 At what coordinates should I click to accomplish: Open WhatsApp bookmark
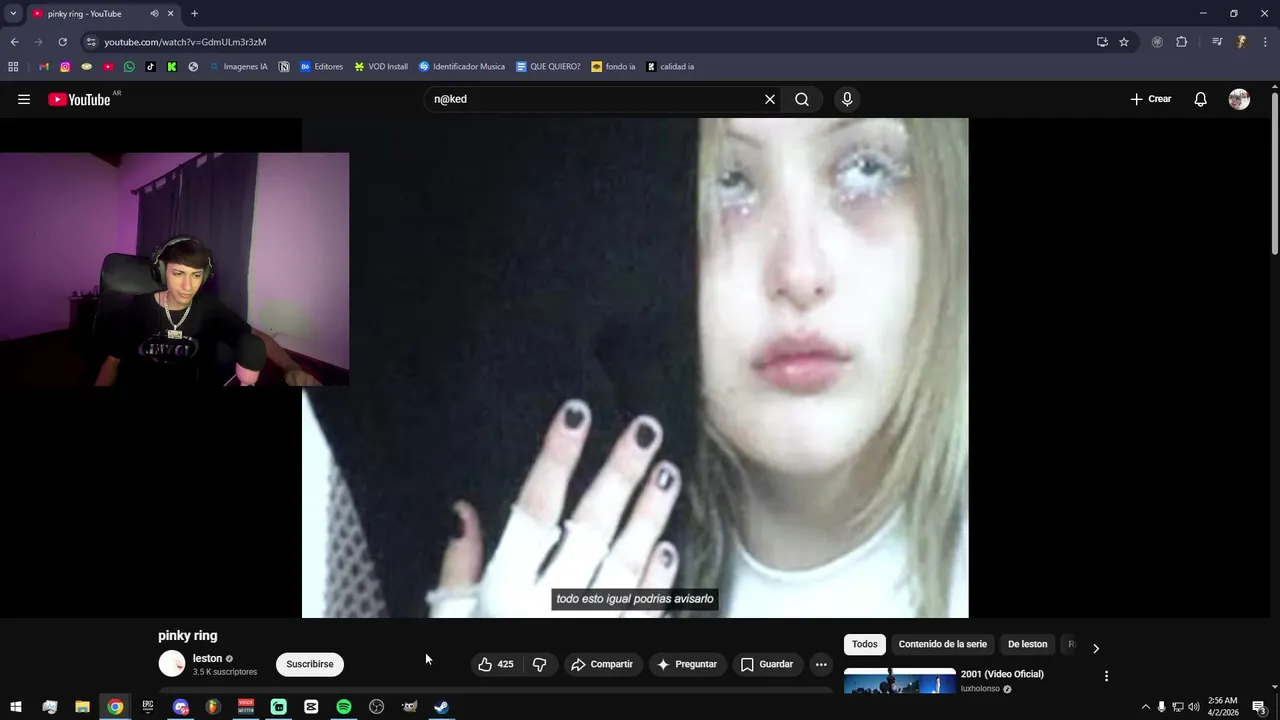129,67
